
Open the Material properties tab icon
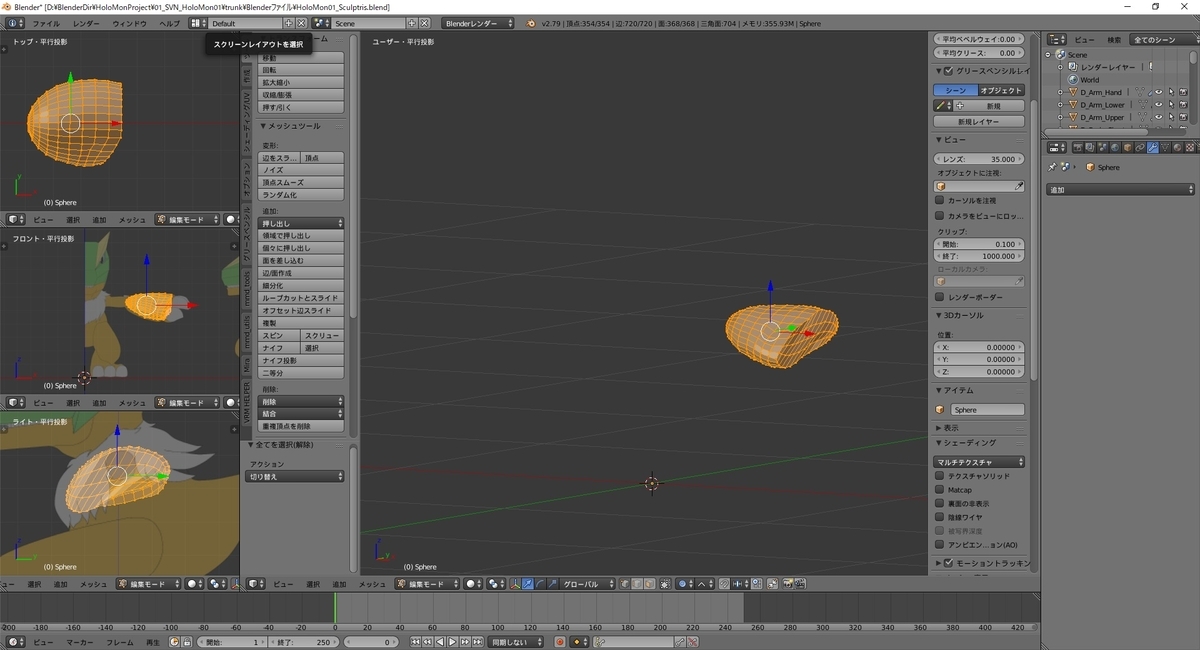1177,147
